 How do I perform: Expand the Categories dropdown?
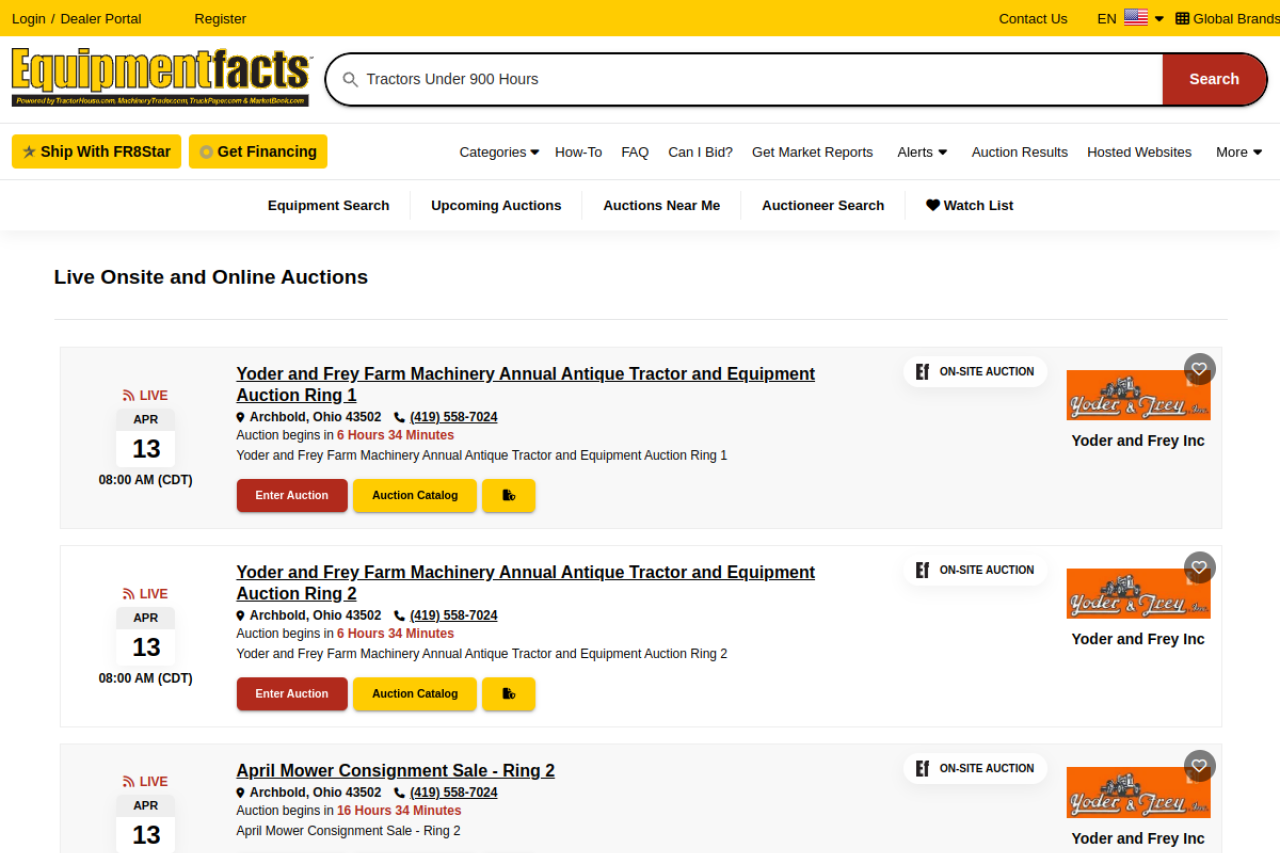[x=498, y=152]
